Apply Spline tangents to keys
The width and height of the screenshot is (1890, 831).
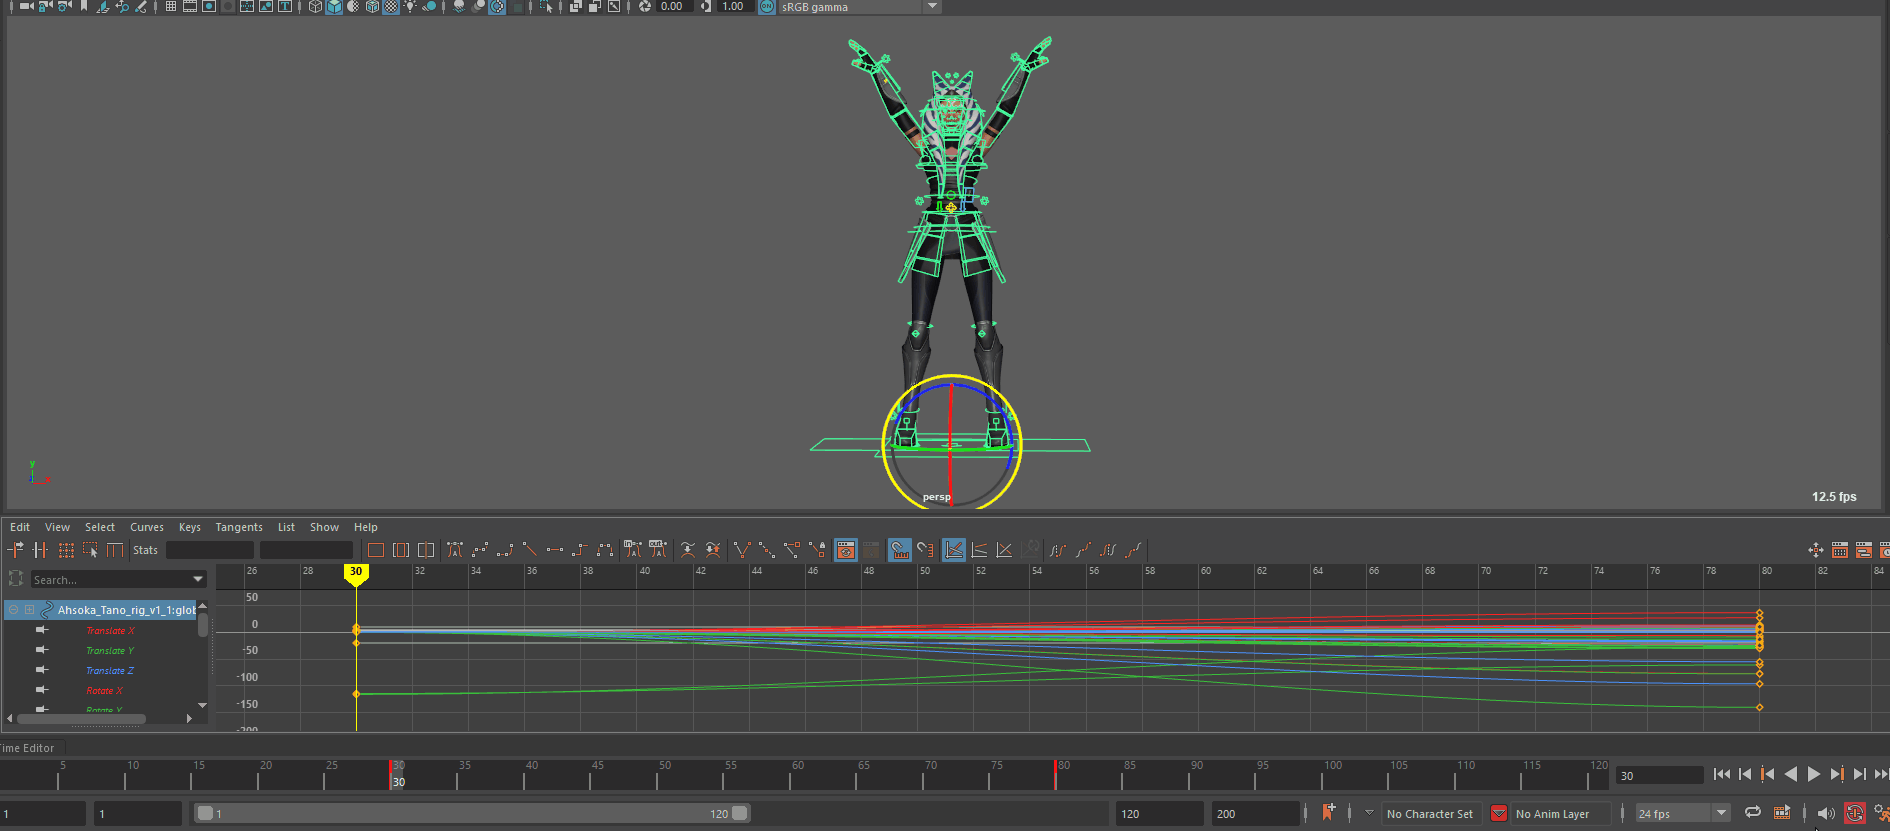480,550
